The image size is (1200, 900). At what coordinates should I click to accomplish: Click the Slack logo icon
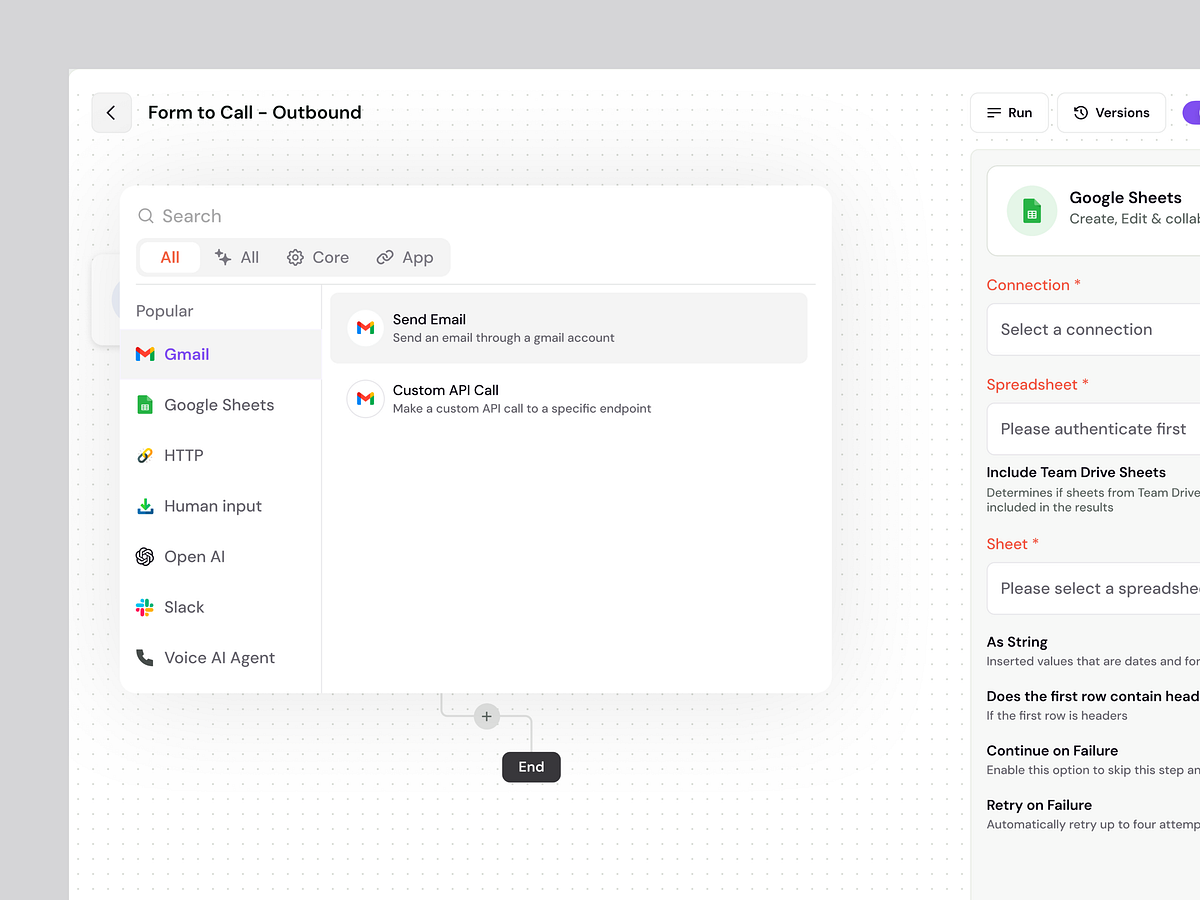(145, 607)
